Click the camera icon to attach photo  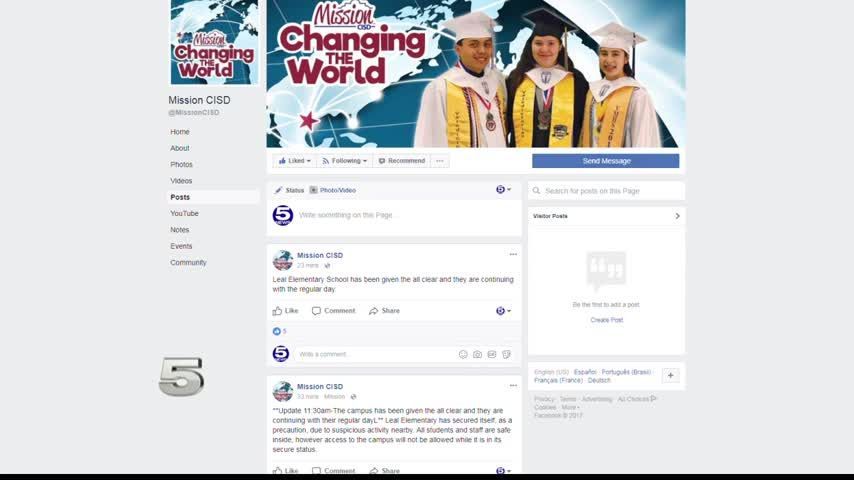click(x=477, y=354)
